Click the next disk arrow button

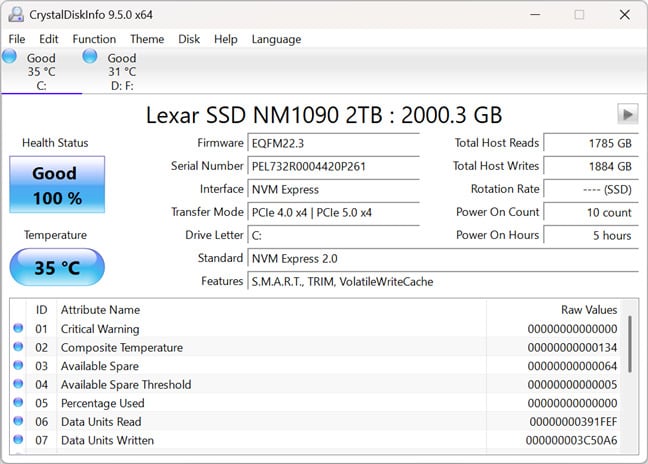click(627, 114)
